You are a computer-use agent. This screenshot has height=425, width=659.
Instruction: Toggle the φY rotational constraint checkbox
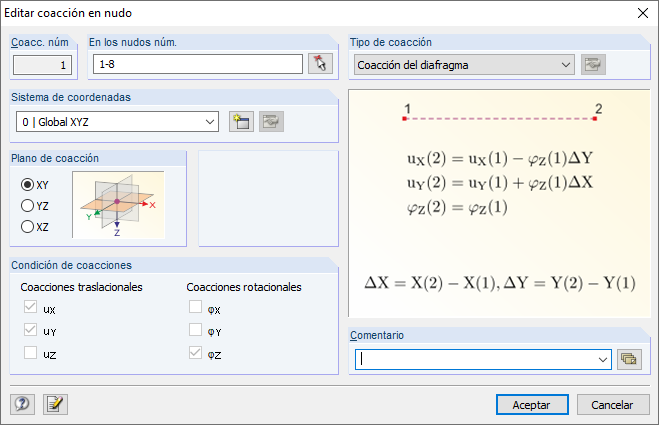[196, 331]
